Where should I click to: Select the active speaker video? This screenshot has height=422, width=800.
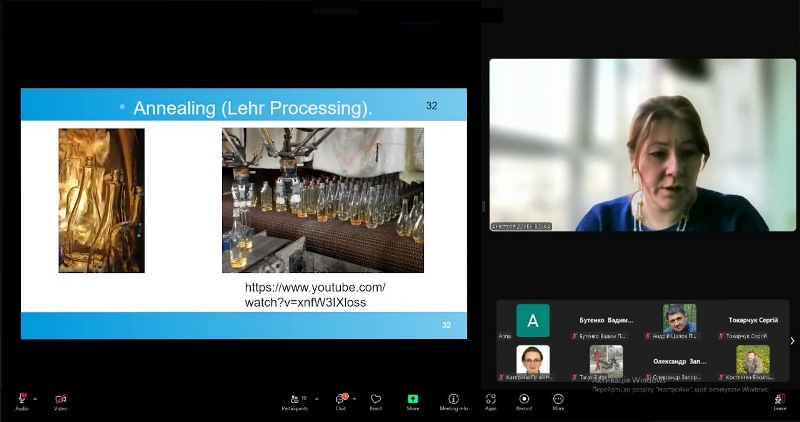(642, 145)
